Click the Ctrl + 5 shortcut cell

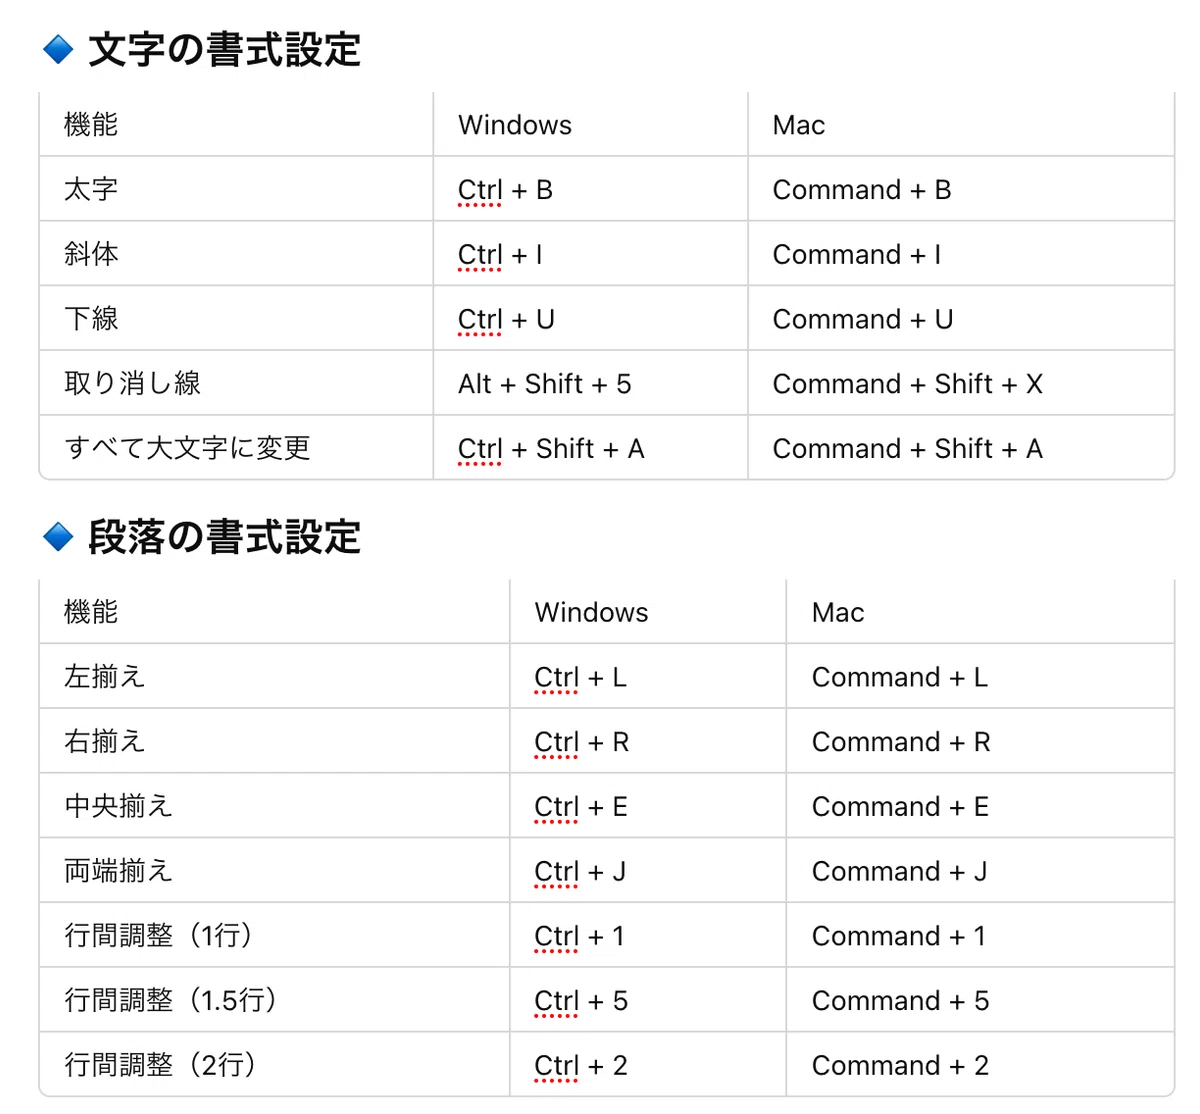point(648,1000)
